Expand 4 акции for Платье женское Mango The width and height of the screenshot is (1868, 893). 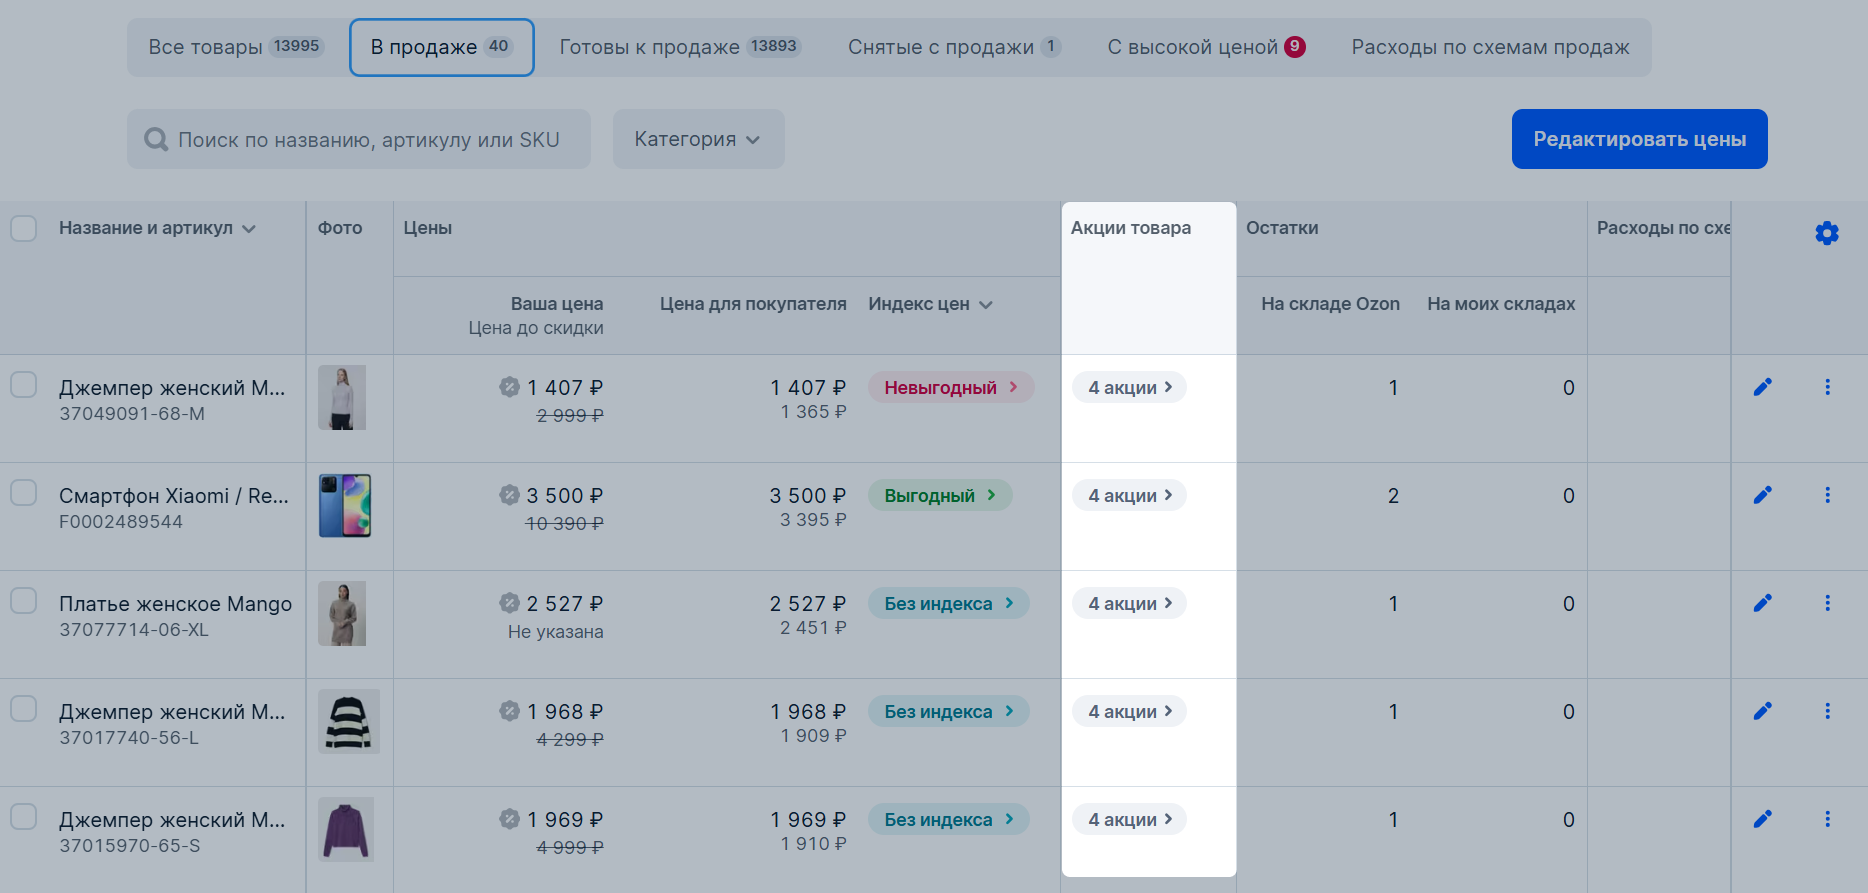pos(1130,603)
